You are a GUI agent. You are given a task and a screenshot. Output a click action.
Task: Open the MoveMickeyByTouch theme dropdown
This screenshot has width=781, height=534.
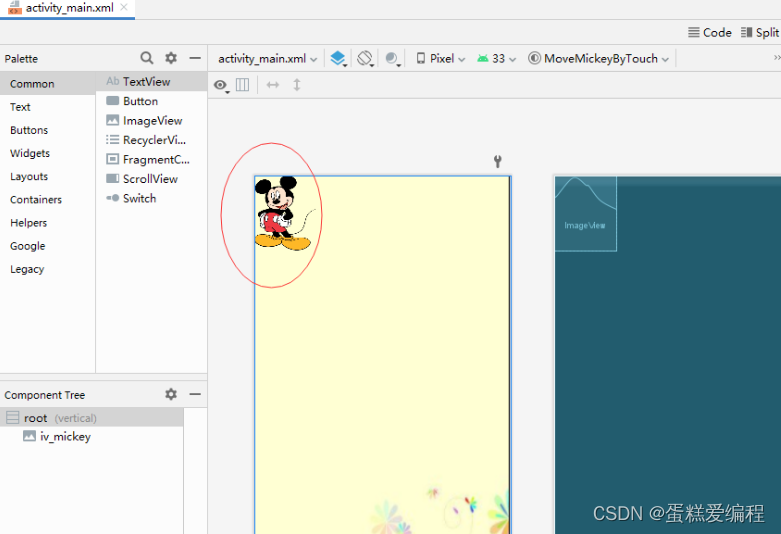tap(599, 59)
